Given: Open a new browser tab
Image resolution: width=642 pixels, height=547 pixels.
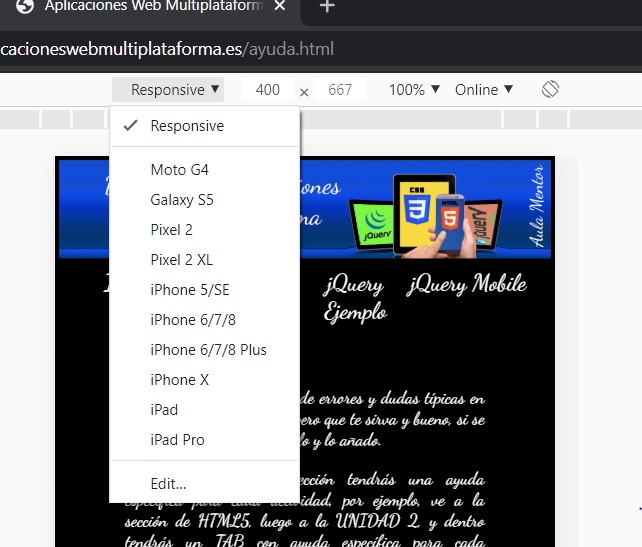Looking at the screenshot, I should point(327,6).
